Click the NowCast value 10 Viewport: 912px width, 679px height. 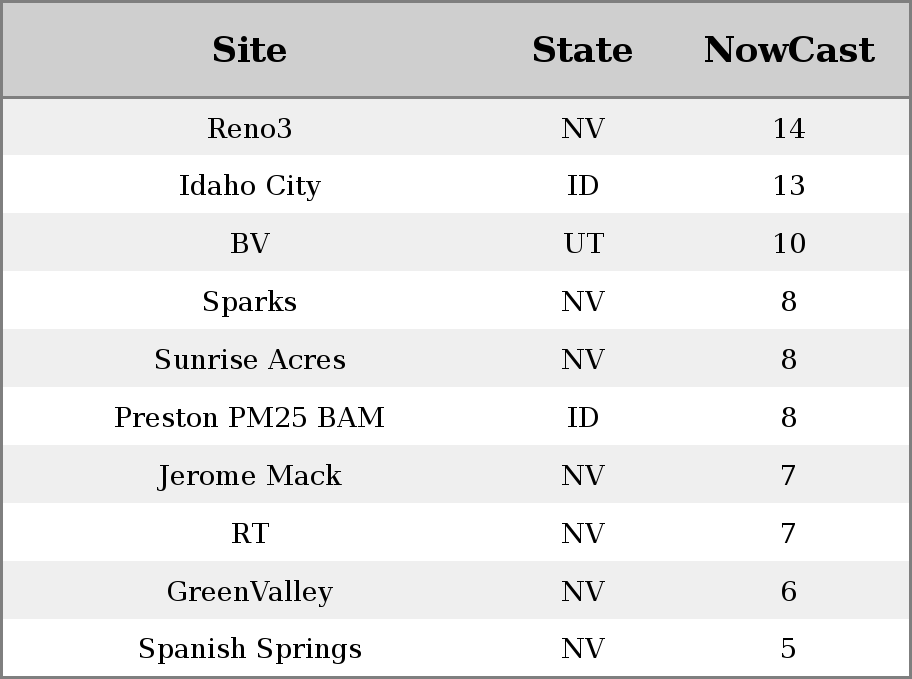pyautogui.click(x=788, y=244)
